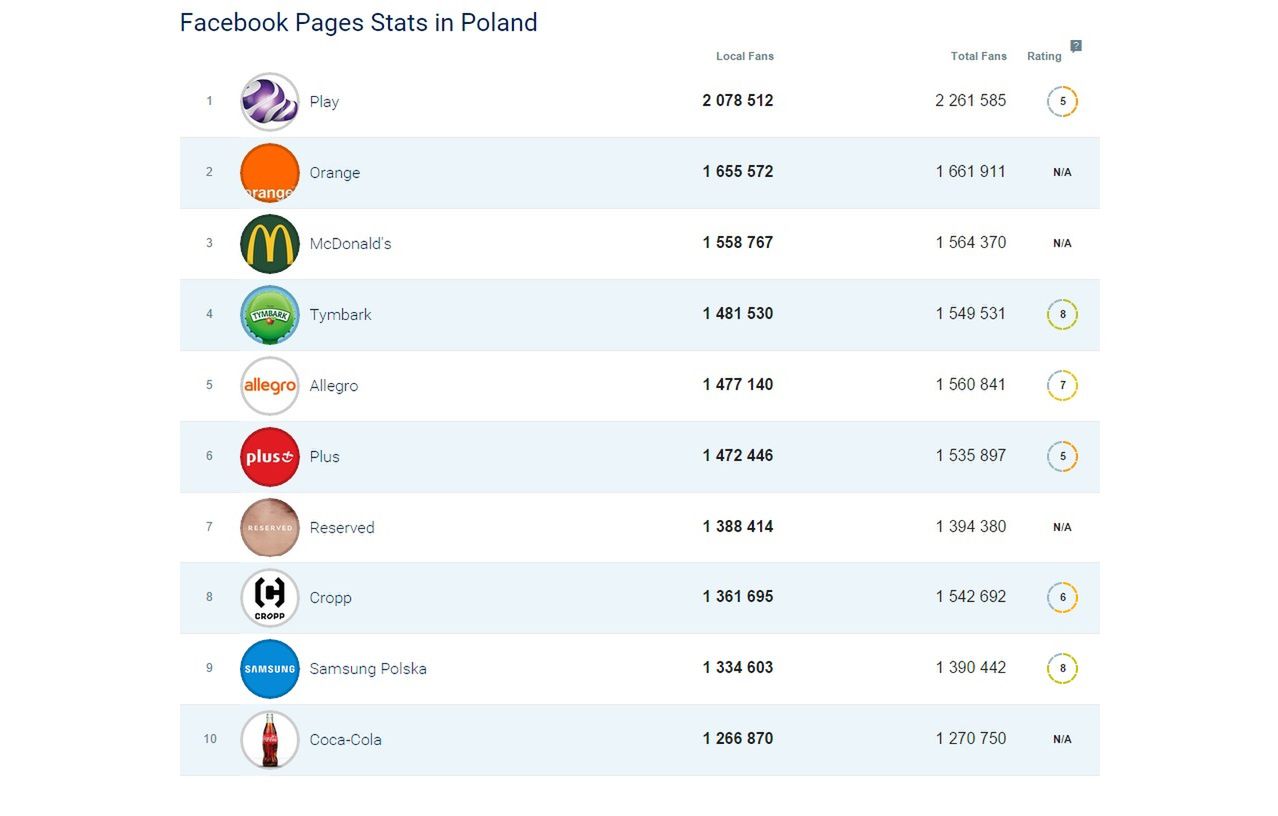Click the Cropp logo icon
This screenshot has height=816, width=1278.
pyautogui.click(x=270, y=598)
